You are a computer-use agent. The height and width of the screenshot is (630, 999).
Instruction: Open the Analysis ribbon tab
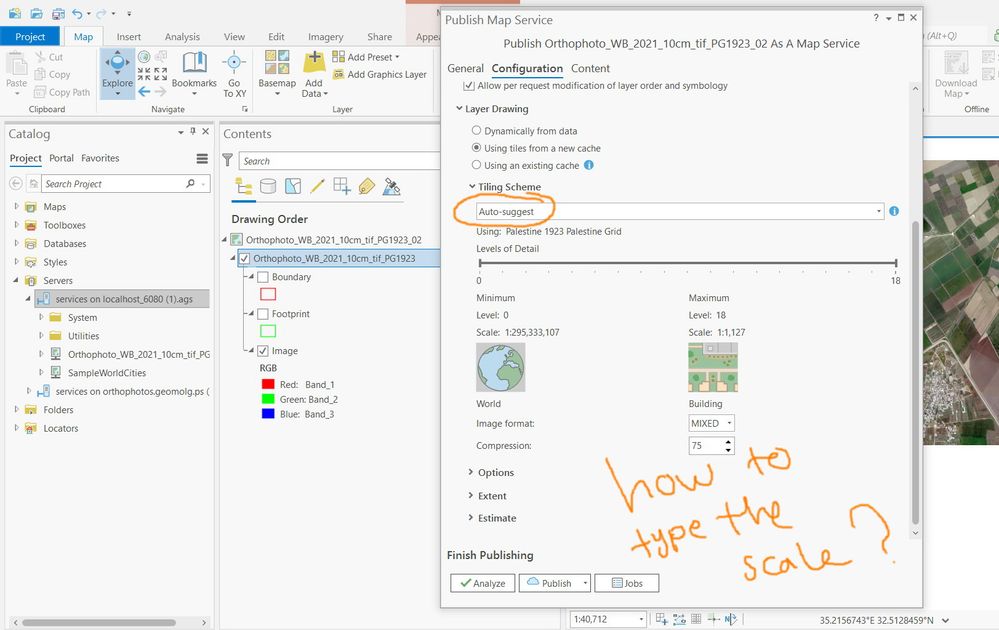click(182, 37)
